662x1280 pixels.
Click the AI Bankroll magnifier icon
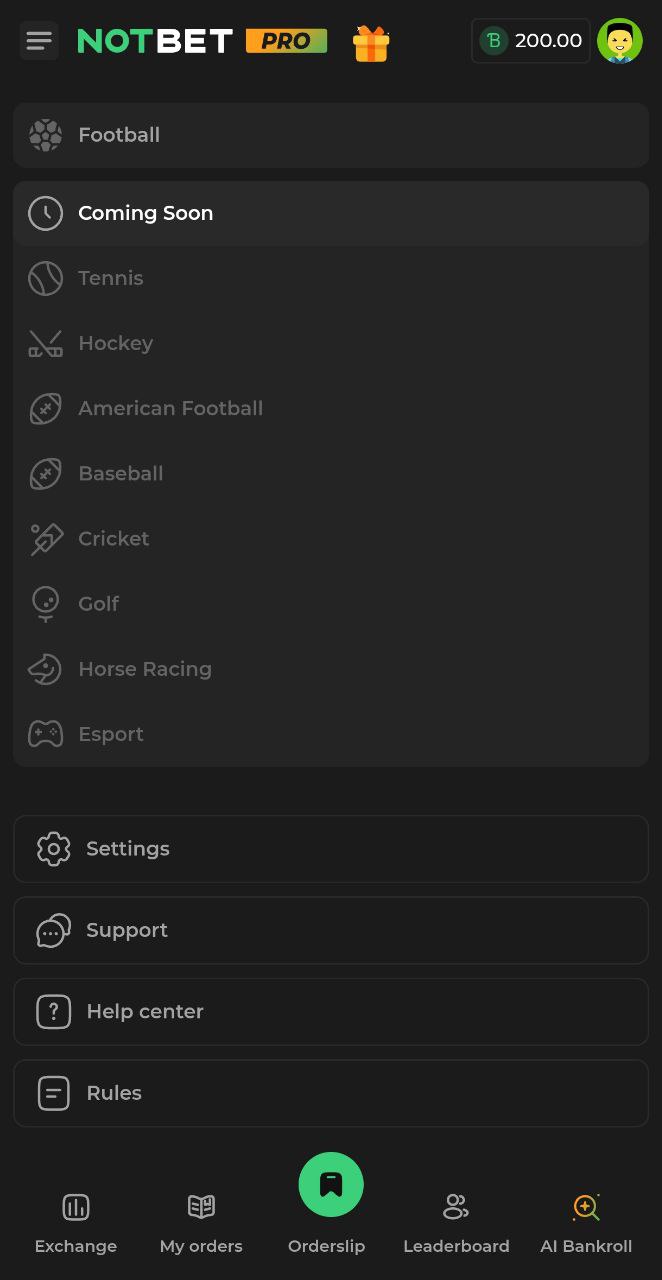(x=586, y=1207)
